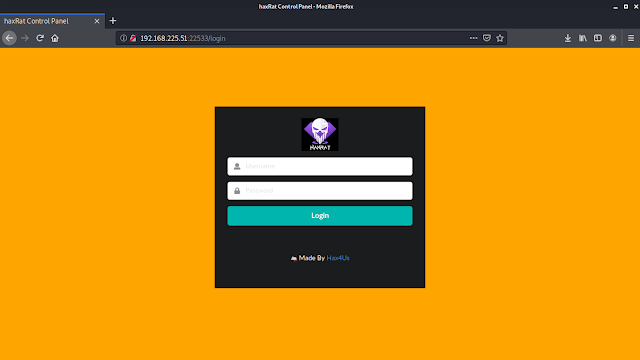Image resolution: width=640 pixels, height=360 pixels.
Task: Open the Firefox hamburger menu
Action: [x=631, y=38]
